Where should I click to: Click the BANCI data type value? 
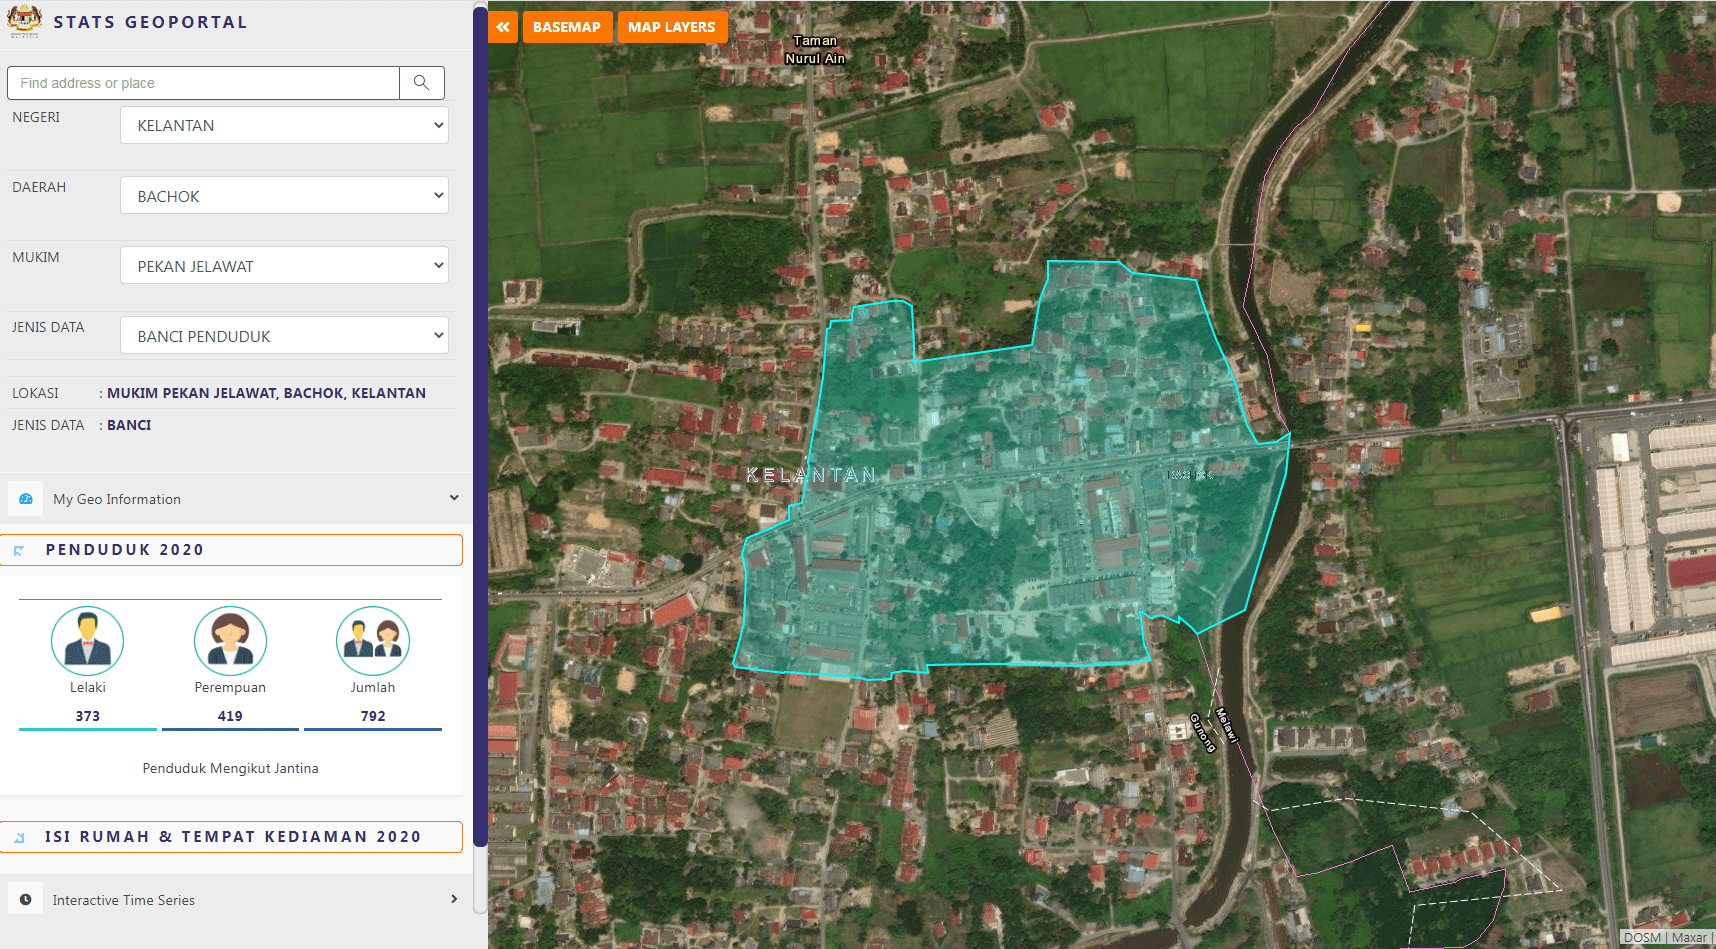[x=129, y=425]
